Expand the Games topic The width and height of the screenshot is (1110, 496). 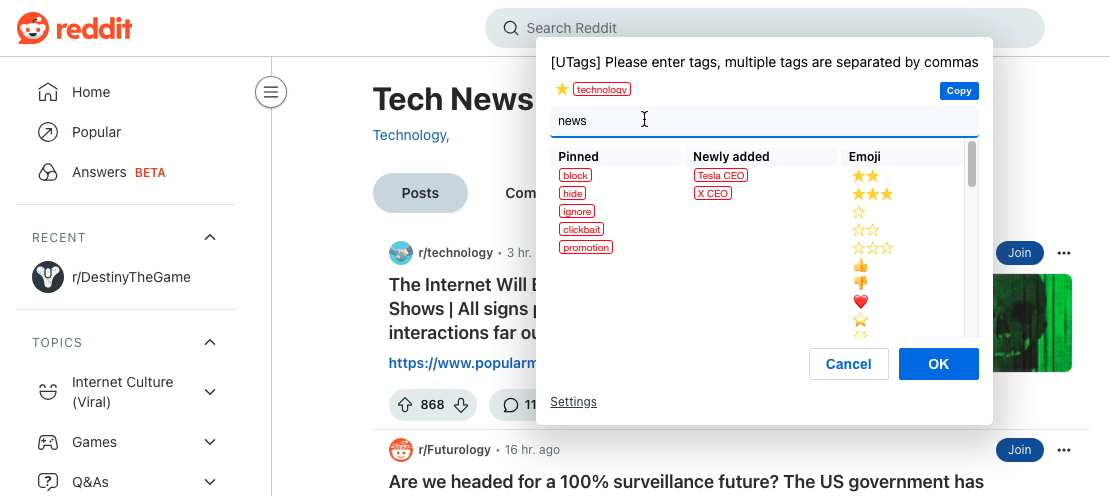click(x=210, y=442)
